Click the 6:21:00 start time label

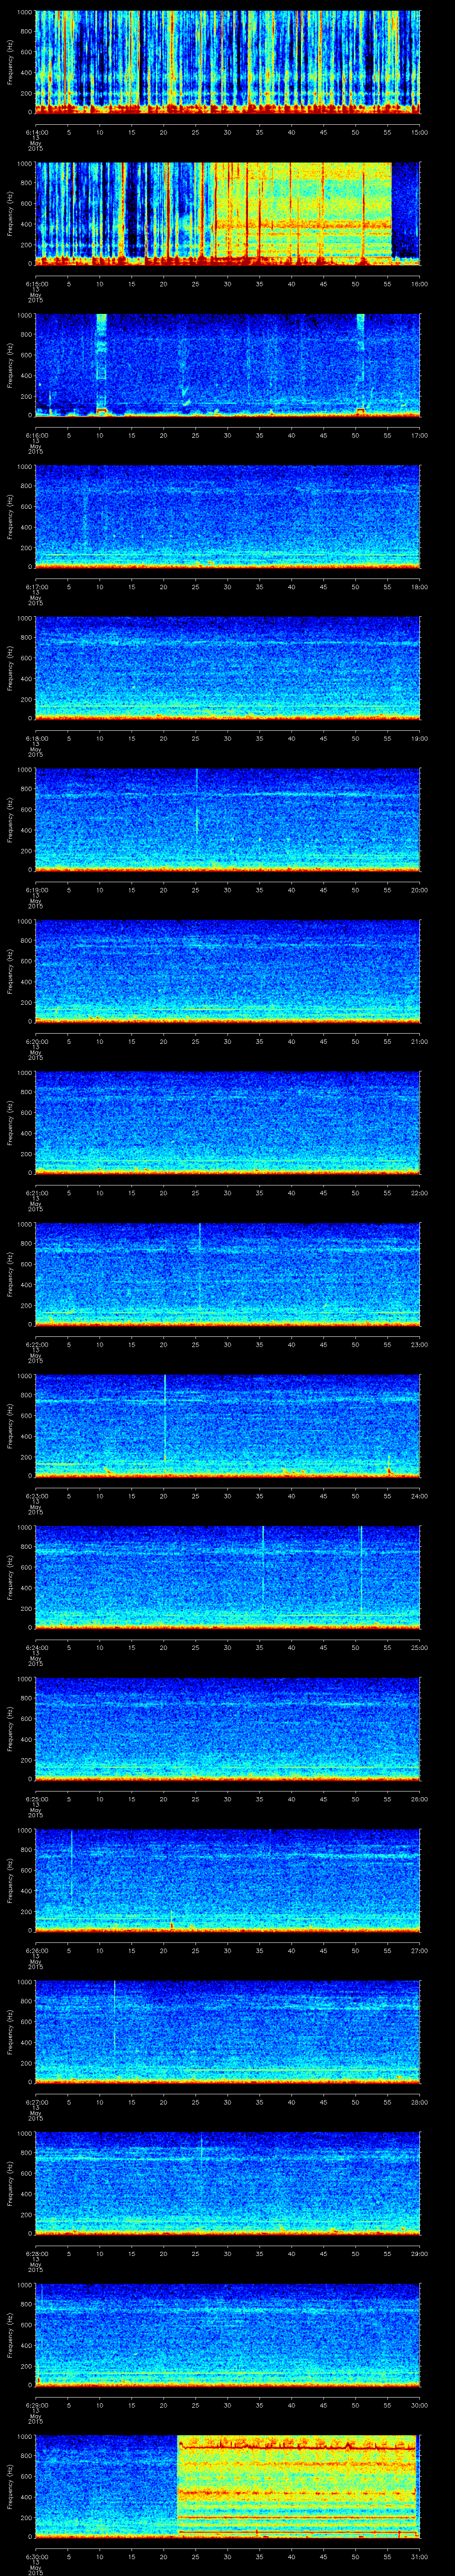point(36,1192)
